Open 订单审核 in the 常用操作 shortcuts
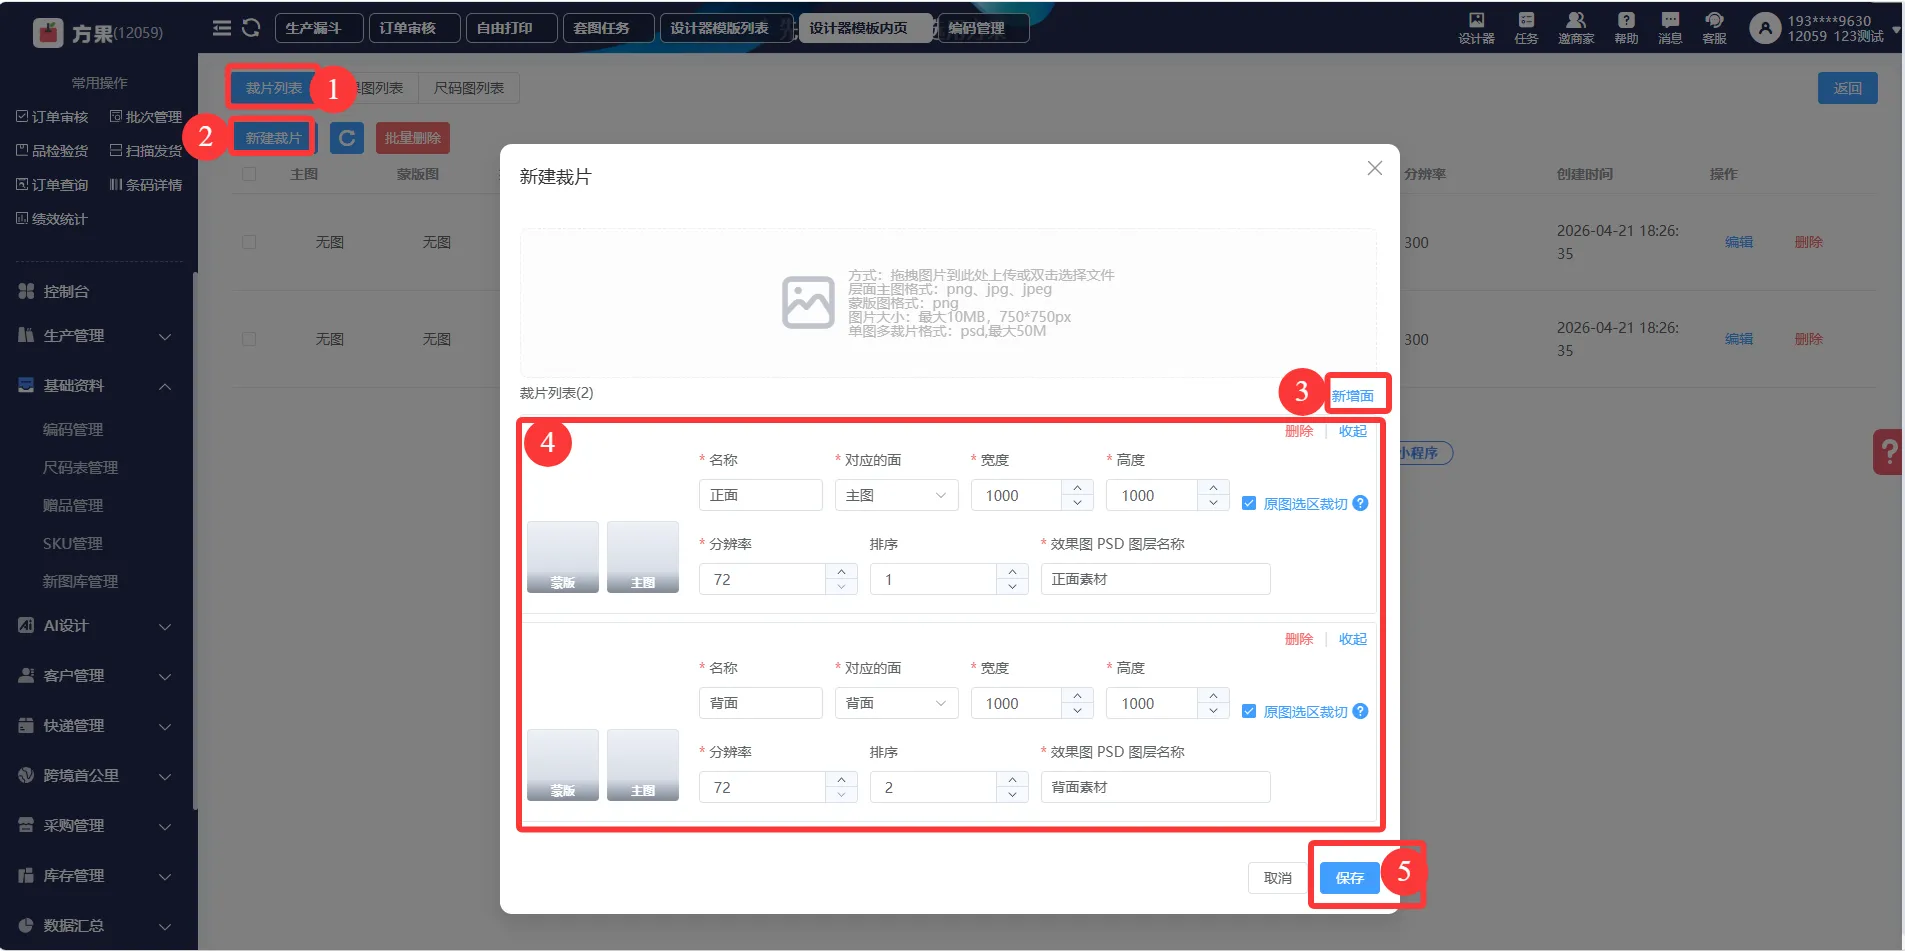Image resolution: width=1905 pixels, height=951 pixels. click(x=52, y=117)
